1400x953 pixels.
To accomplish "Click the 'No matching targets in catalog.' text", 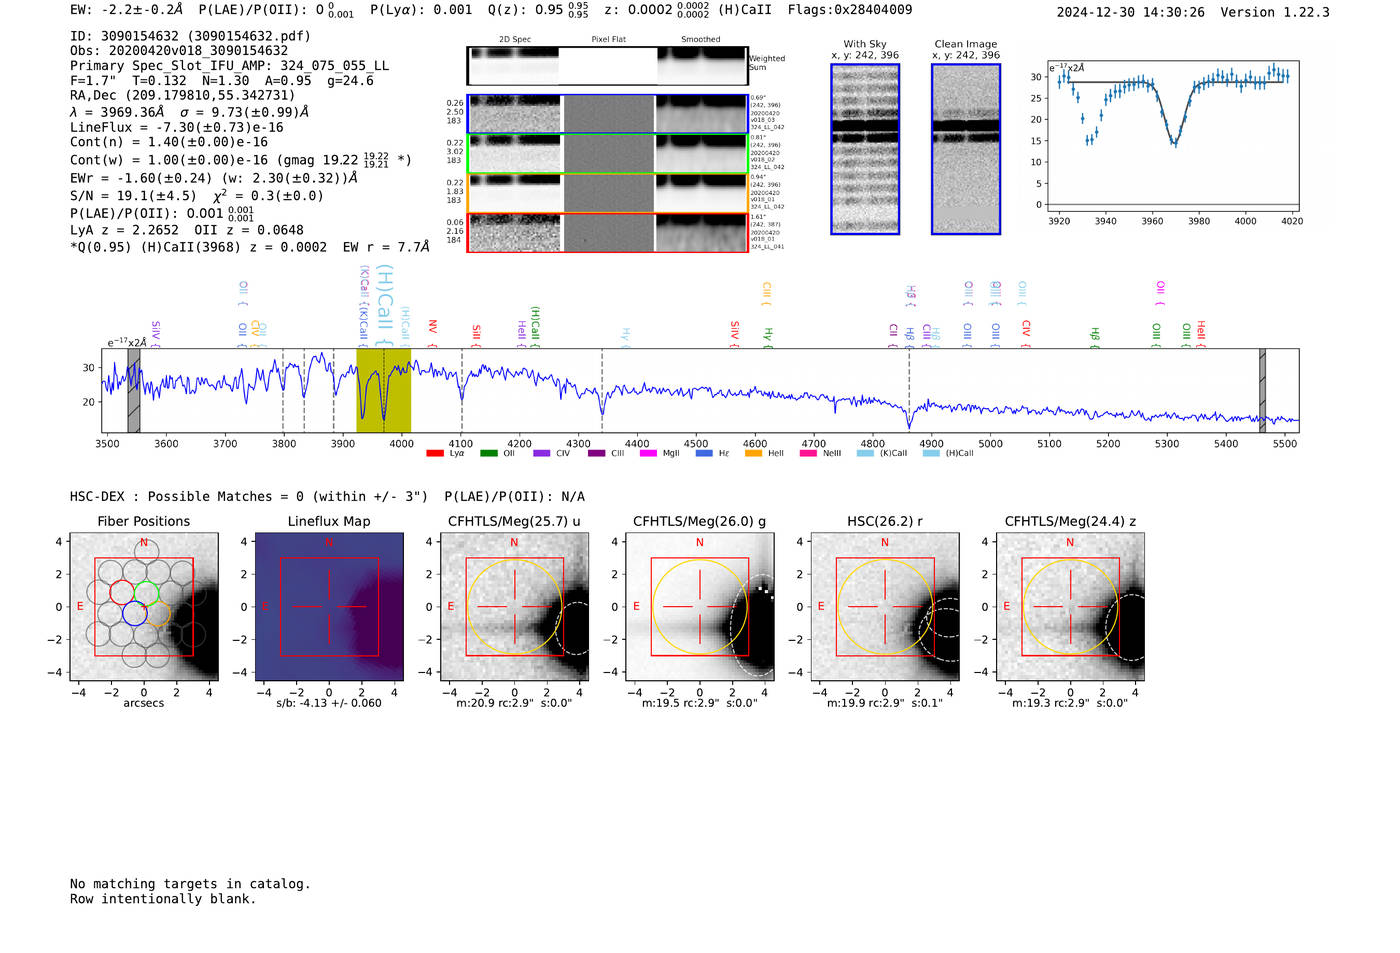I will [190, 884].
